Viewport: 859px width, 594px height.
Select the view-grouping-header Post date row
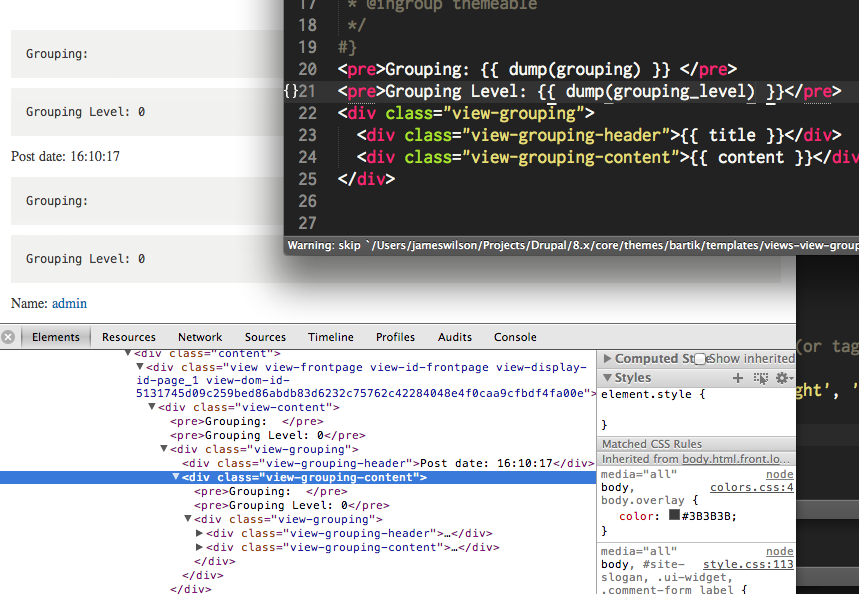coord(388,463)
